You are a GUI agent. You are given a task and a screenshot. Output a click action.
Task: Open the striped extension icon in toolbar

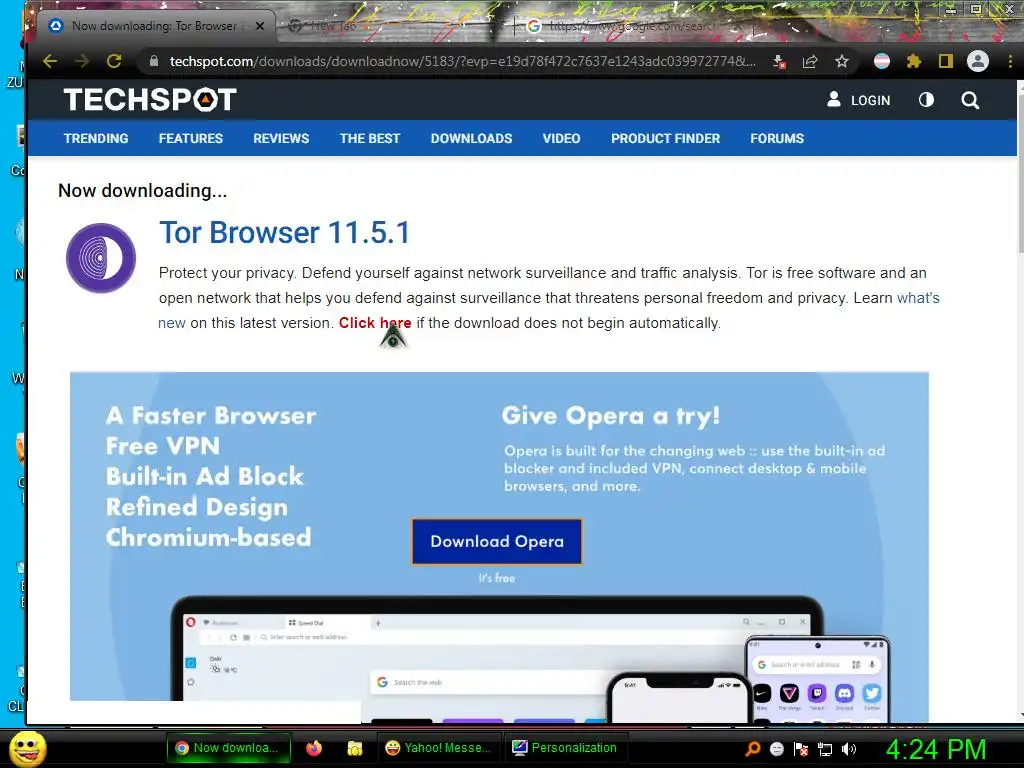(x=882, y=61)
